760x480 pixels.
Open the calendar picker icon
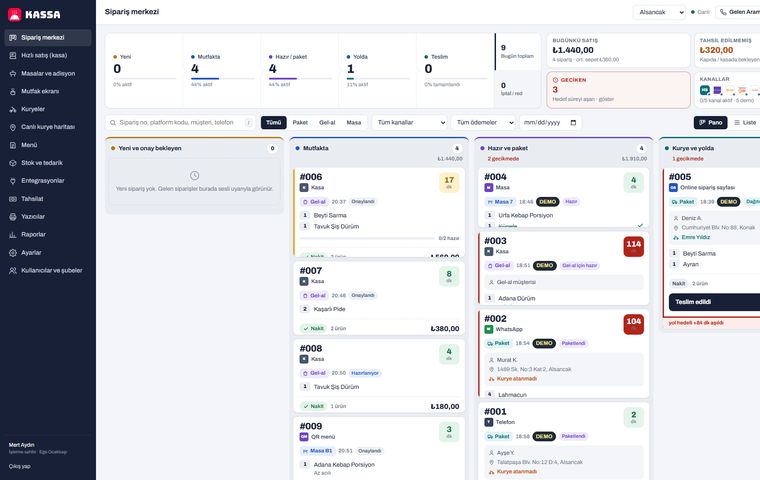pos(573,123)
